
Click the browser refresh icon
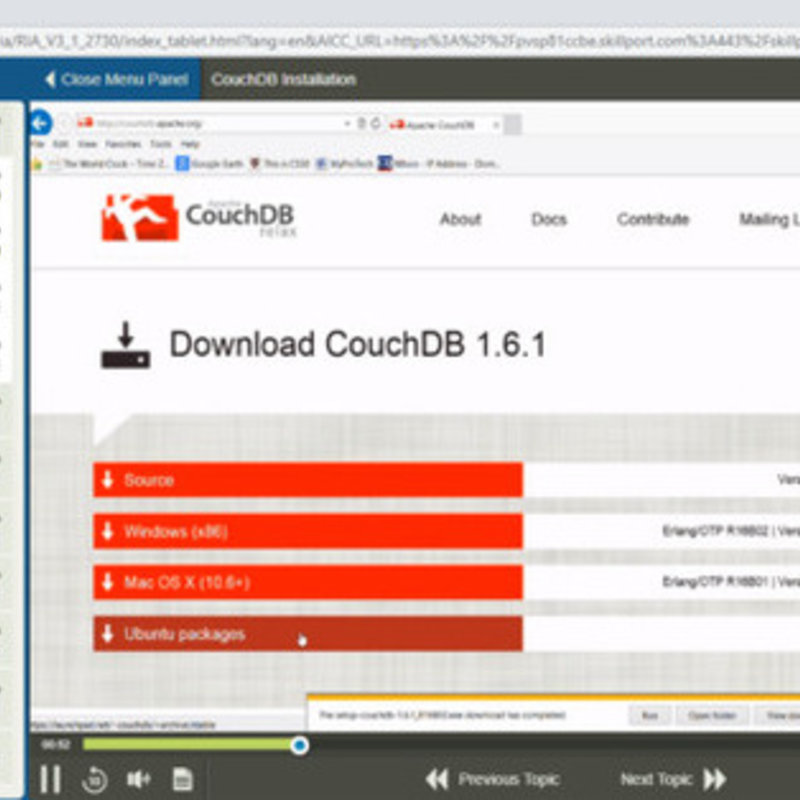coord(376,123)
